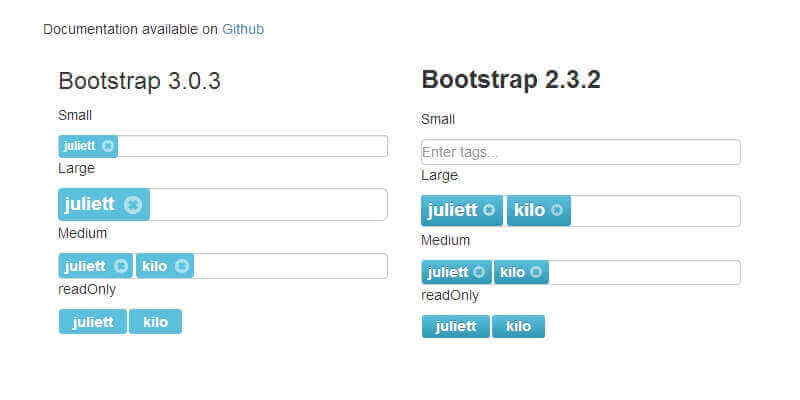Viewport: 800px width, 400px height.
Task: Remove juliett tag in Bootstrap 2 Medium input
Action: 479,272
